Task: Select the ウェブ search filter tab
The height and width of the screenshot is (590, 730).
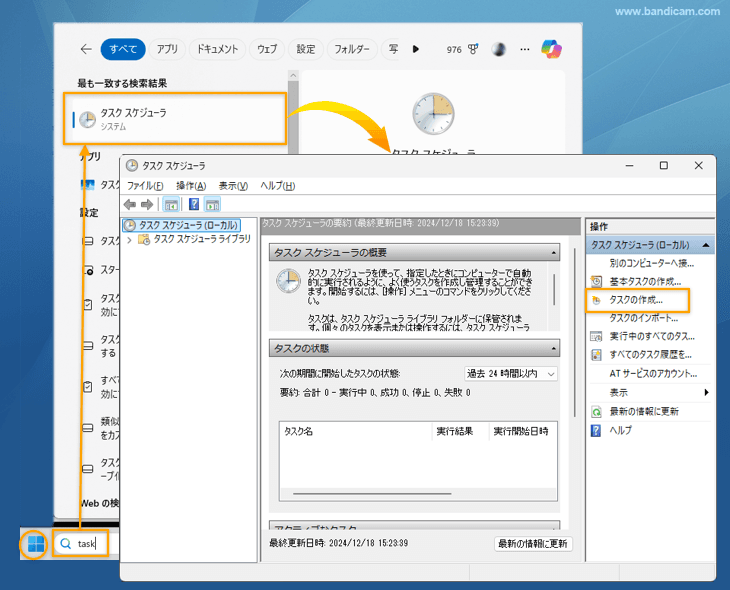Action: coord(267,49)
